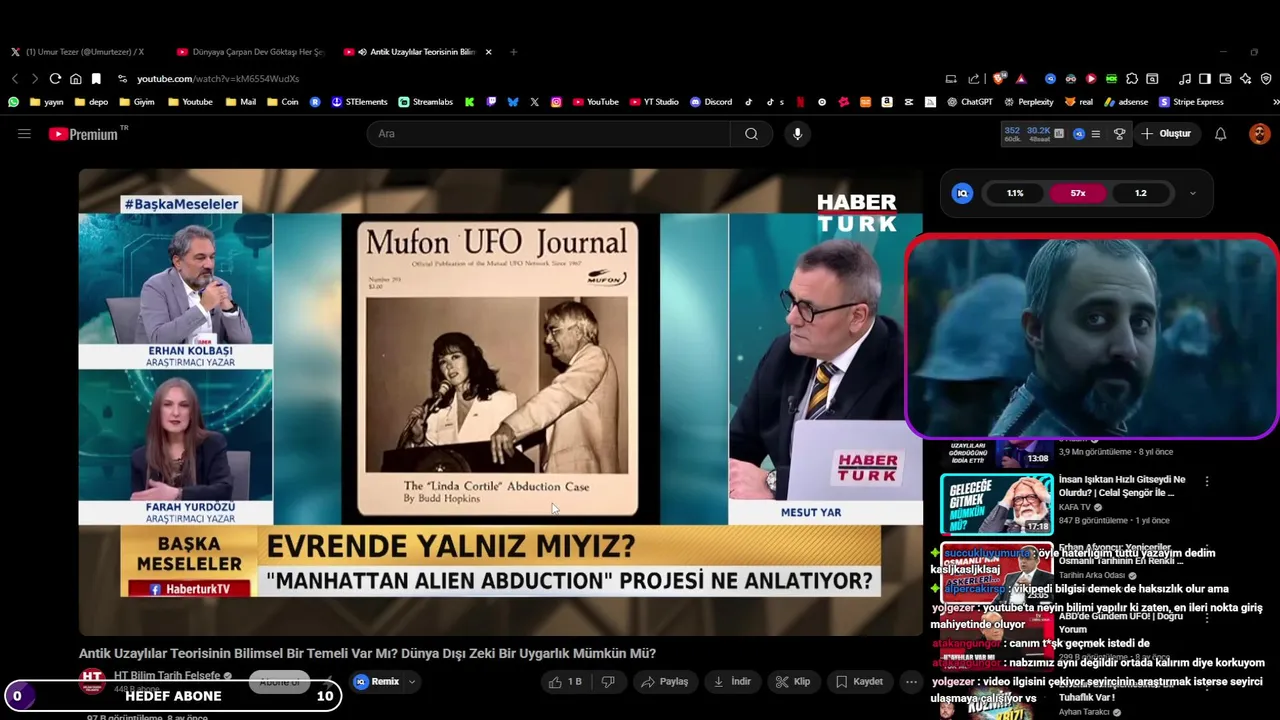Click the YouTube search magnifier button
The width and height of the screenshot is (1280, 720).
[751, 133]
